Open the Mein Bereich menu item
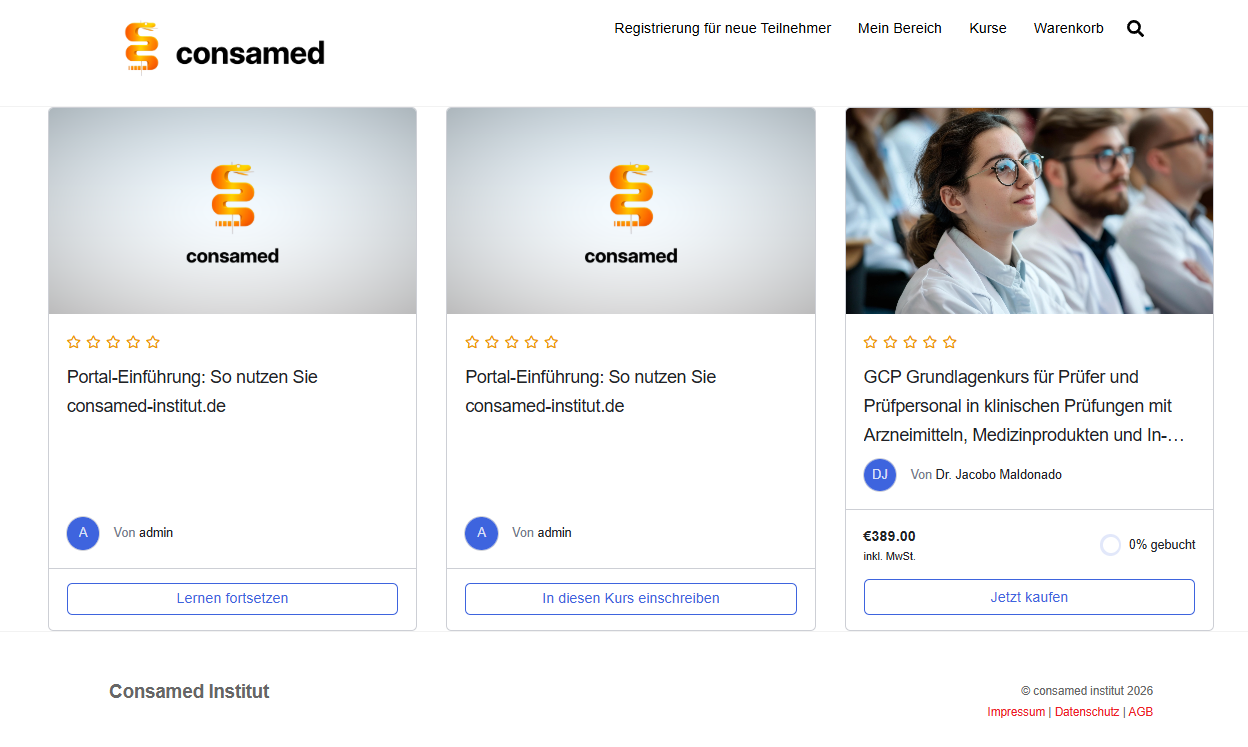The image size is (1248, 747). click(900, 29)
